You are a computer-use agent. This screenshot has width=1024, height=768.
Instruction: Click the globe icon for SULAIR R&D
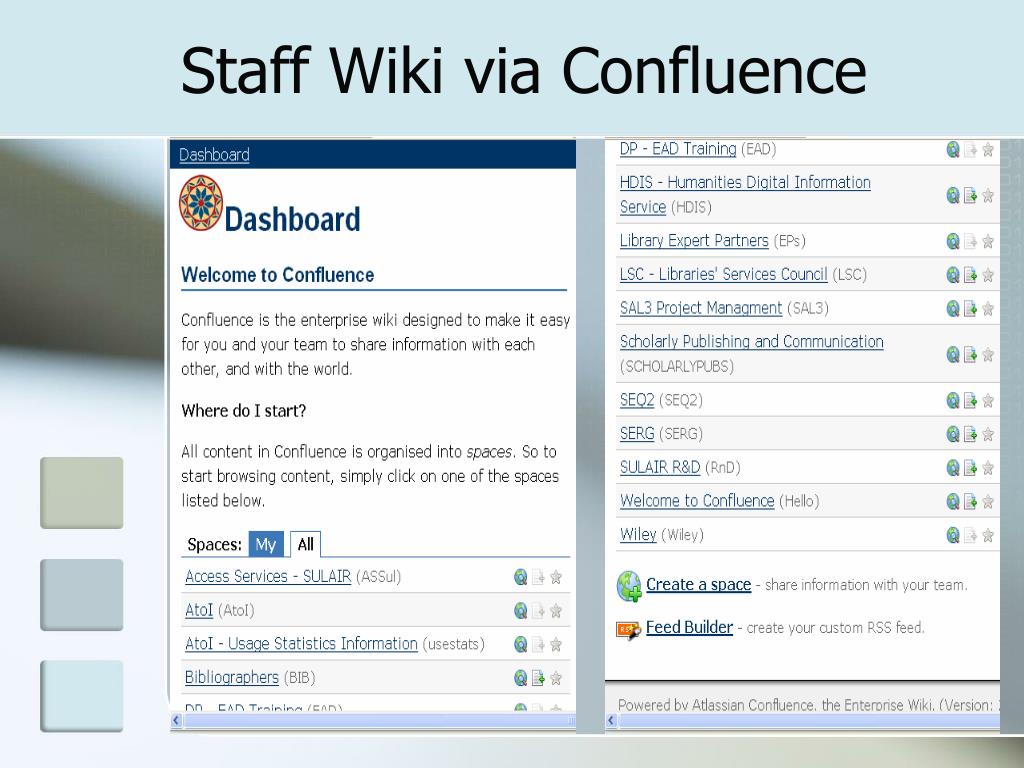click(x=953, y=468)
